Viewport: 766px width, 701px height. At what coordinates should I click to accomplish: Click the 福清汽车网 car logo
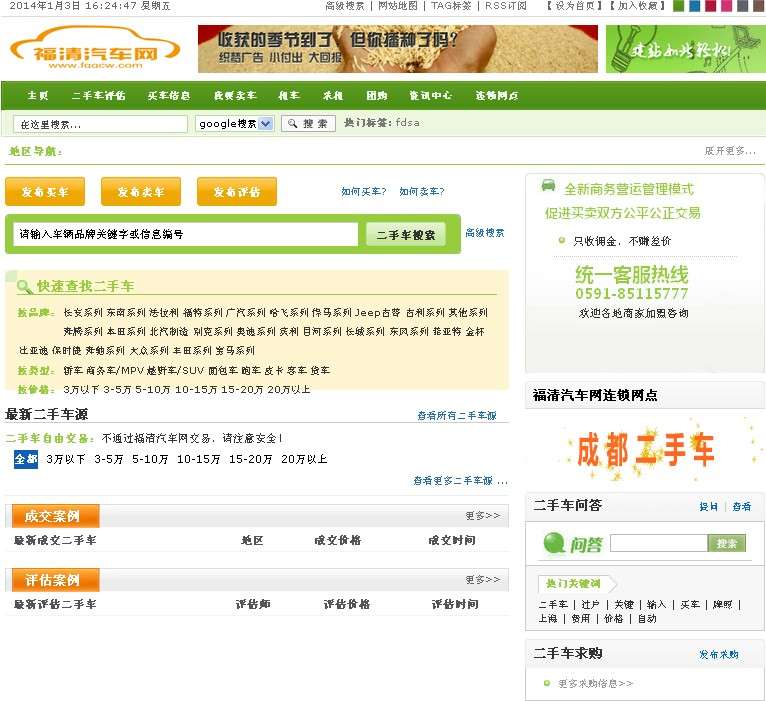(x=95, y=48)
